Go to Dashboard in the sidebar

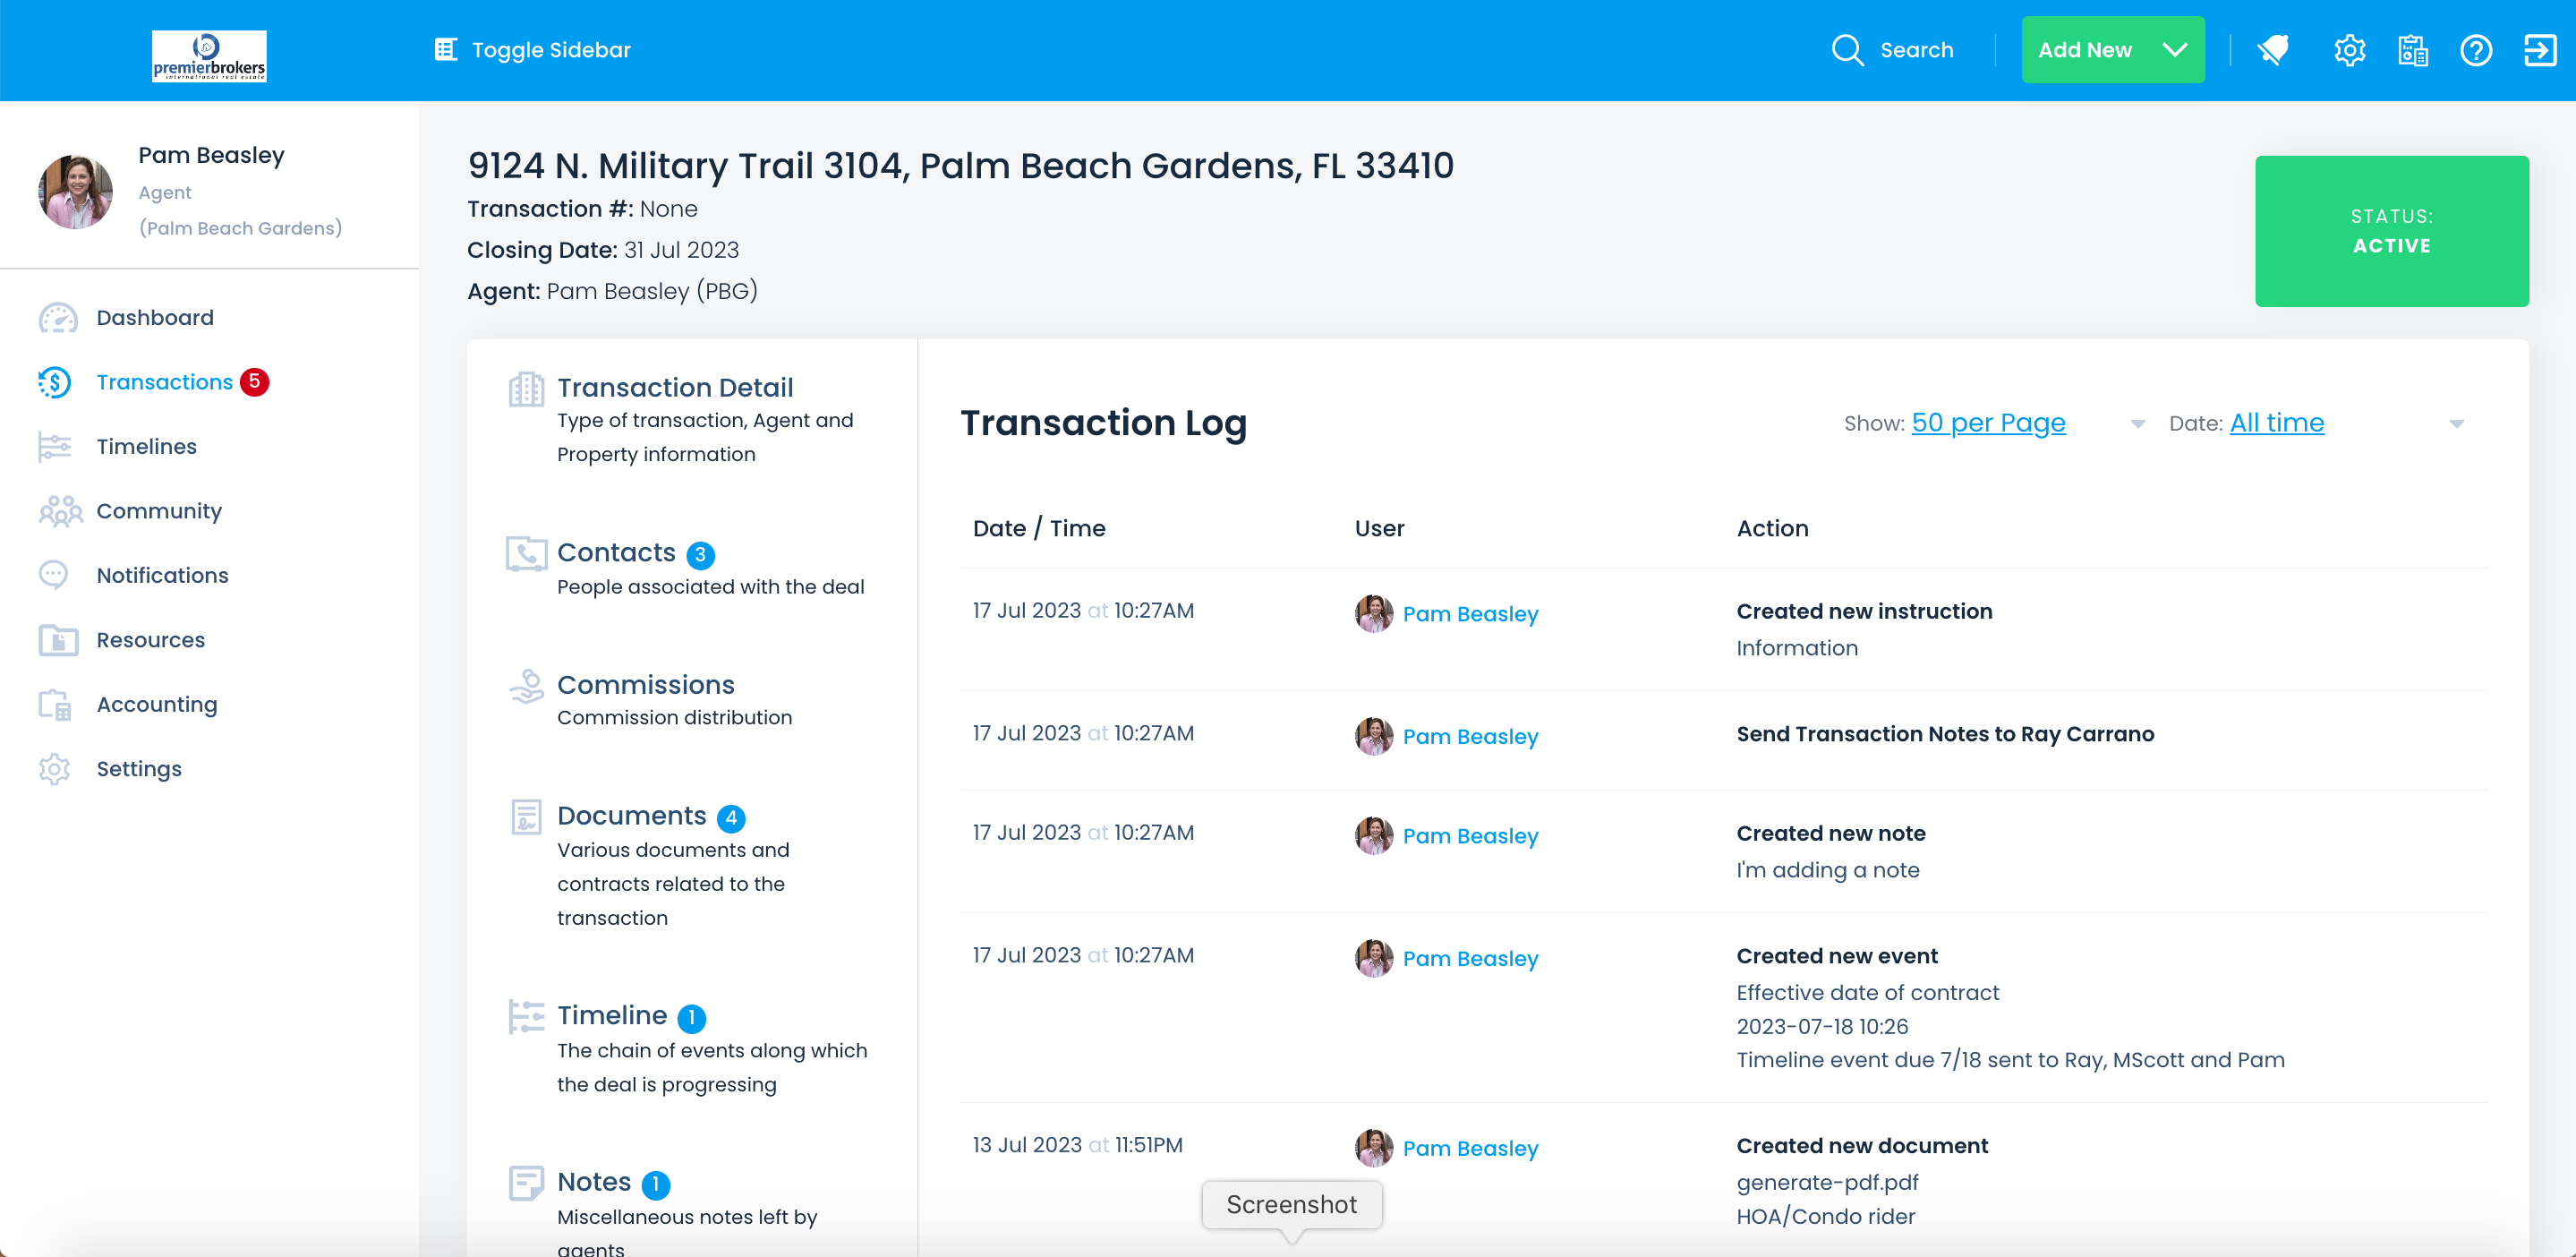click(155, 318)
